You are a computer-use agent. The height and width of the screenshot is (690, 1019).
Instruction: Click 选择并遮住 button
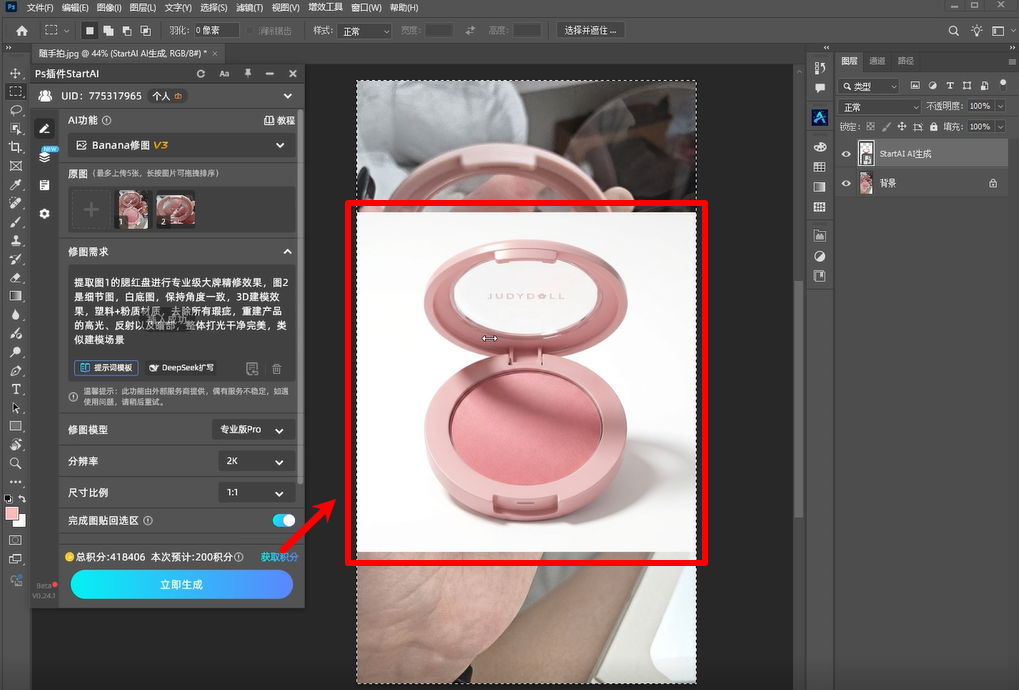coord(590,31)
